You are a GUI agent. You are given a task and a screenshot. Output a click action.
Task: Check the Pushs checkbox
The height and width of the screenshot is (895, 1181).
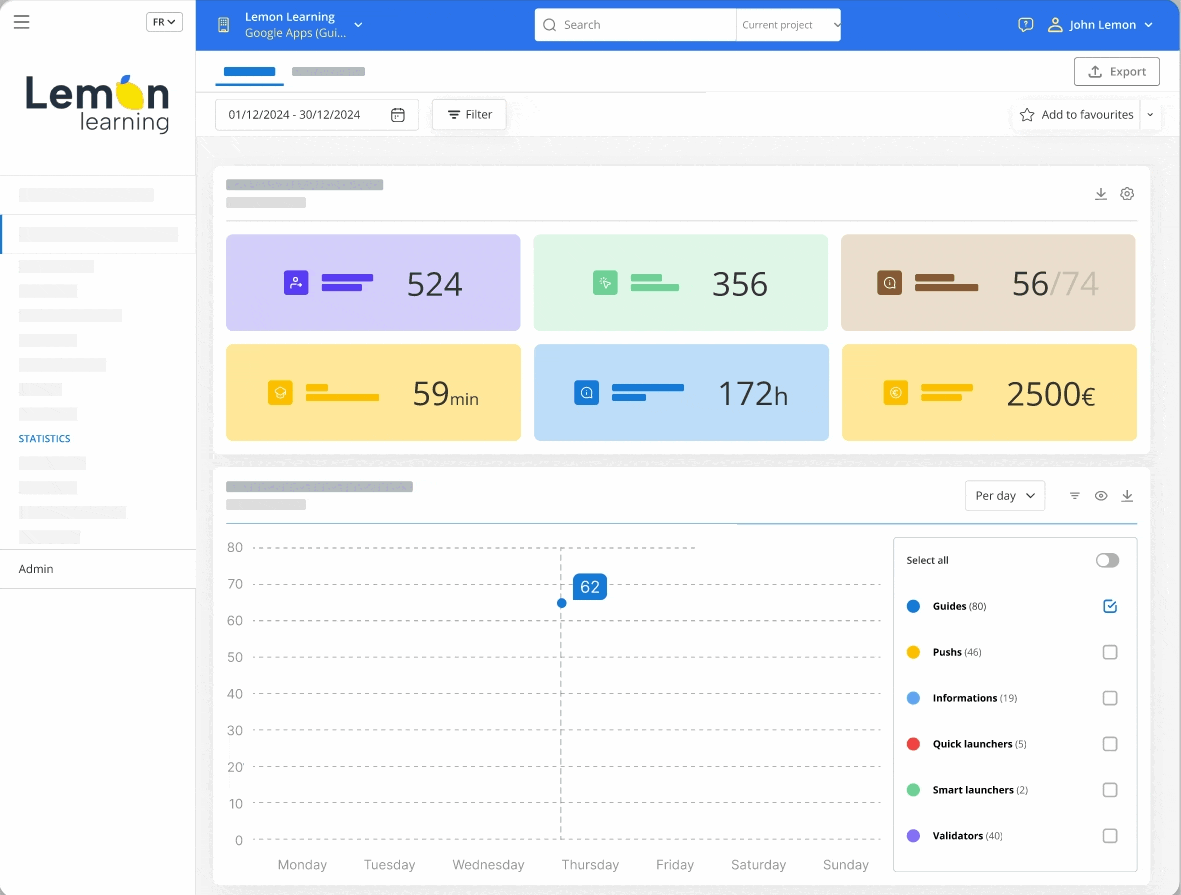pyautogui.click(x=1109, y=652)
